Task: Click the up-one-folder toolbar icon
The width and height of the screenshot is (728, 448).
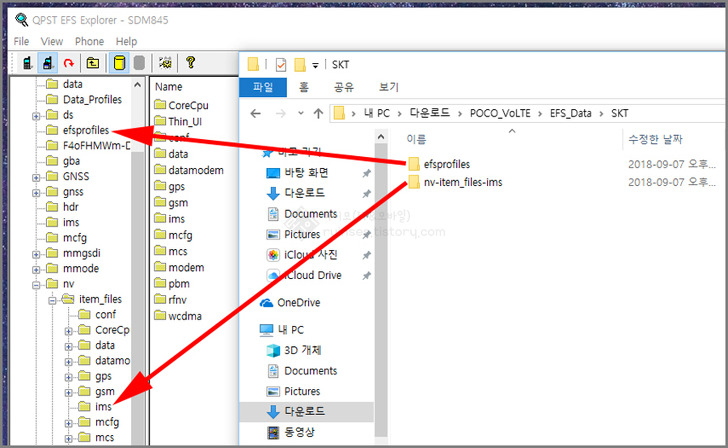Action: click(93, 63)
